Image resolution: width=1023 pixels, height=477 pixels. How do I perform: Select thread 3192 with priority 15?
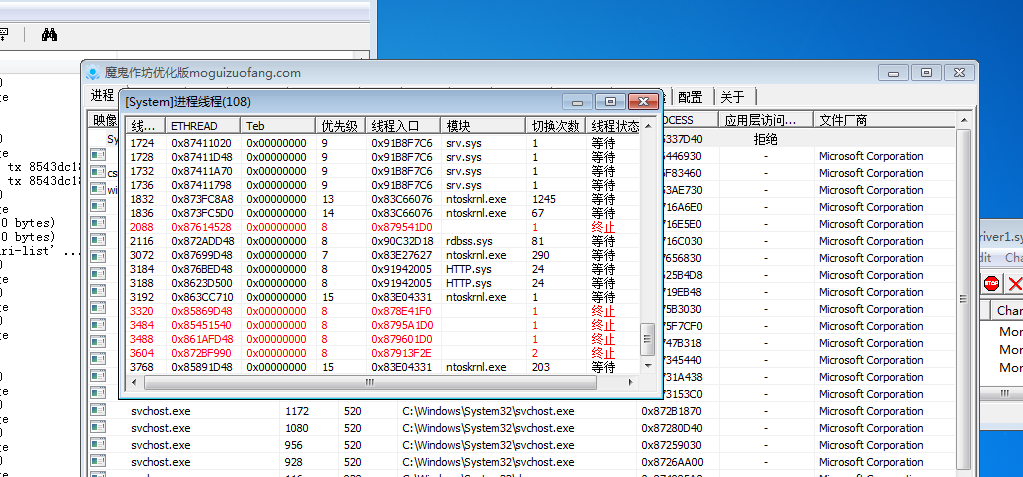tap(384, 297)
